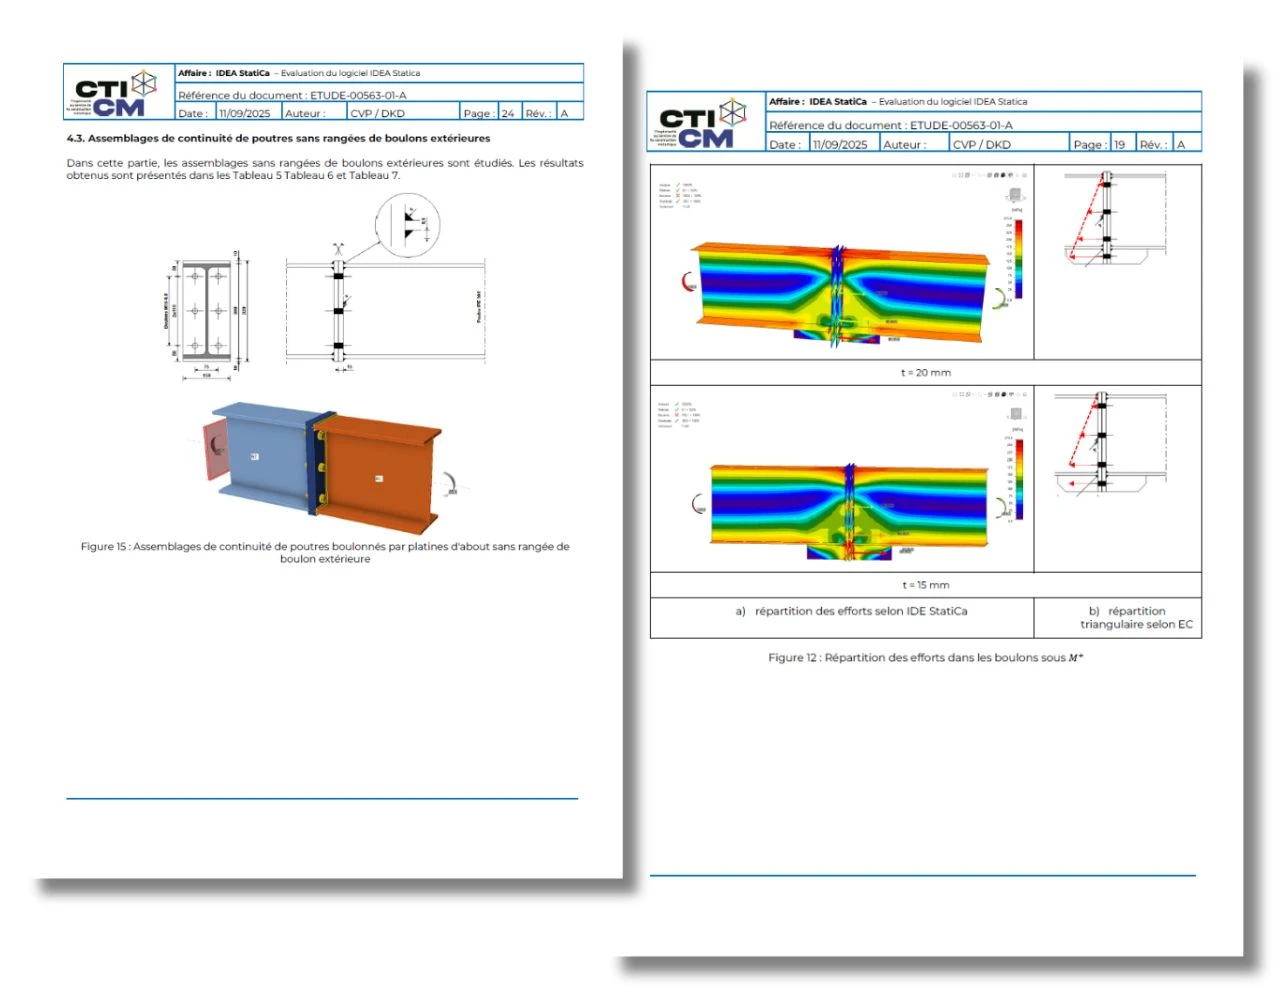This screenshot has width=1280, height=1000.
Task: Click the red moment arrow left of the top beam
Action: (687, 281)
